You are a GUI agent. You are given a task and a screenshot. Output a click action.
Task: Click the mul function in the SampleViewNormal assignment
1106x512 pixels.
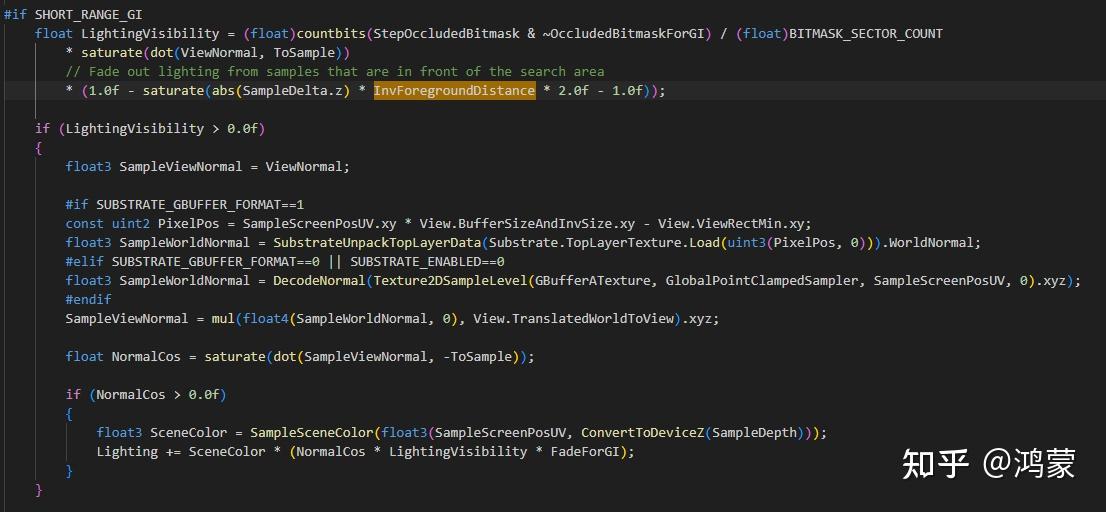pyautogui.click(x=224, y=319)
